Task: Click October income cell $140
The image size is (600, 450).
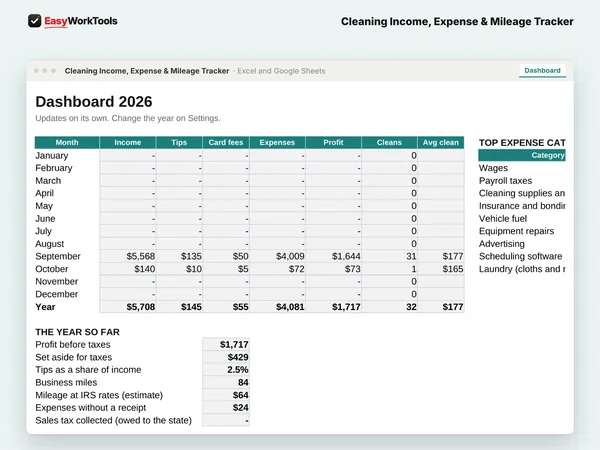Action: click(128, 269)
